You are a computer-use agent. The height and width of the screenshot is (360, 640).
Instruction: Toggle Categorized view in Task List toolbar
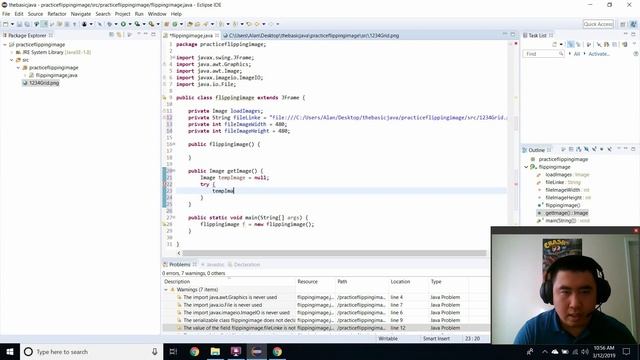[570, 44]
